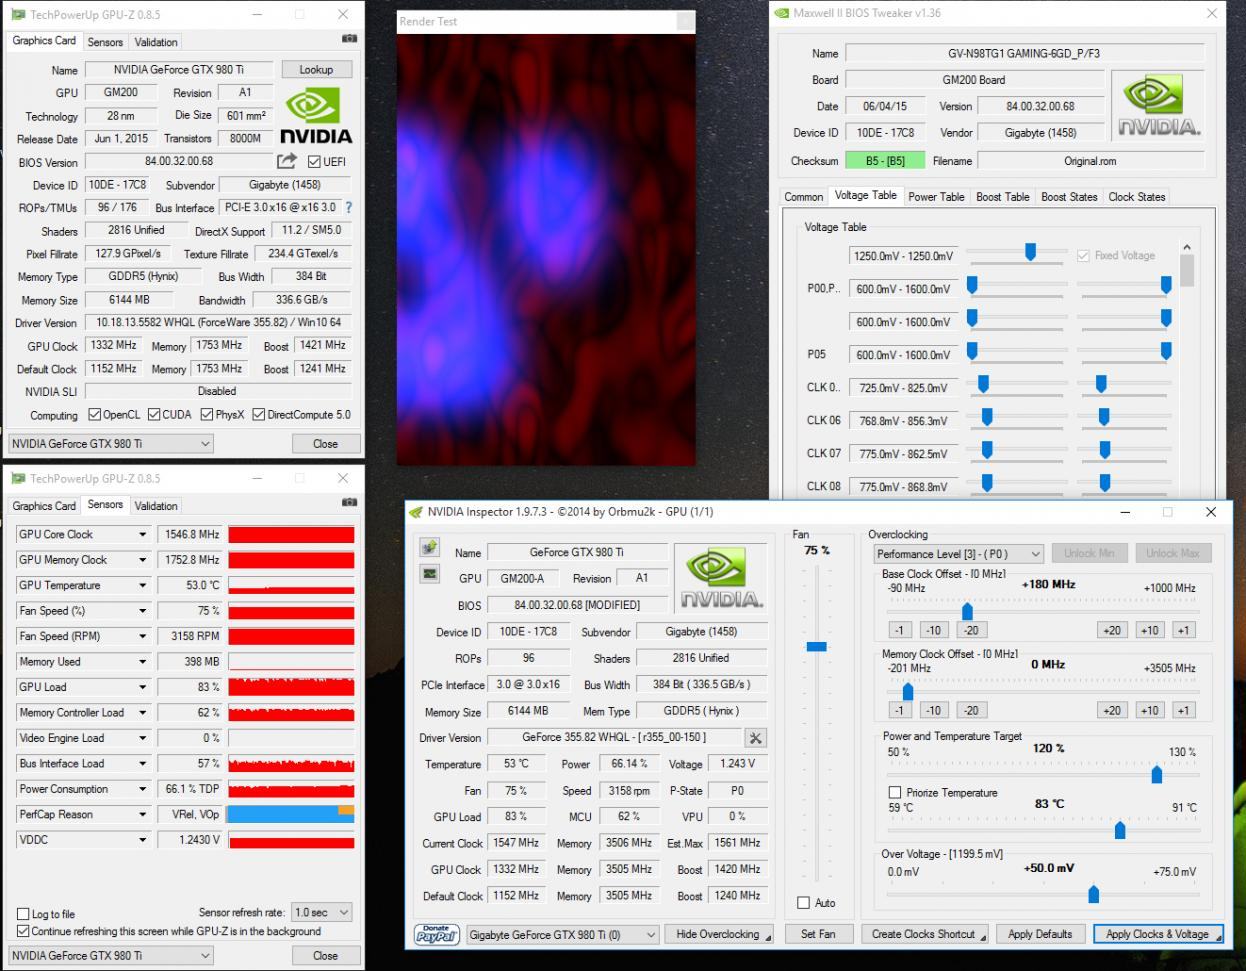Switch to Sensors tab in top GPU-Z window

point(105,42)
